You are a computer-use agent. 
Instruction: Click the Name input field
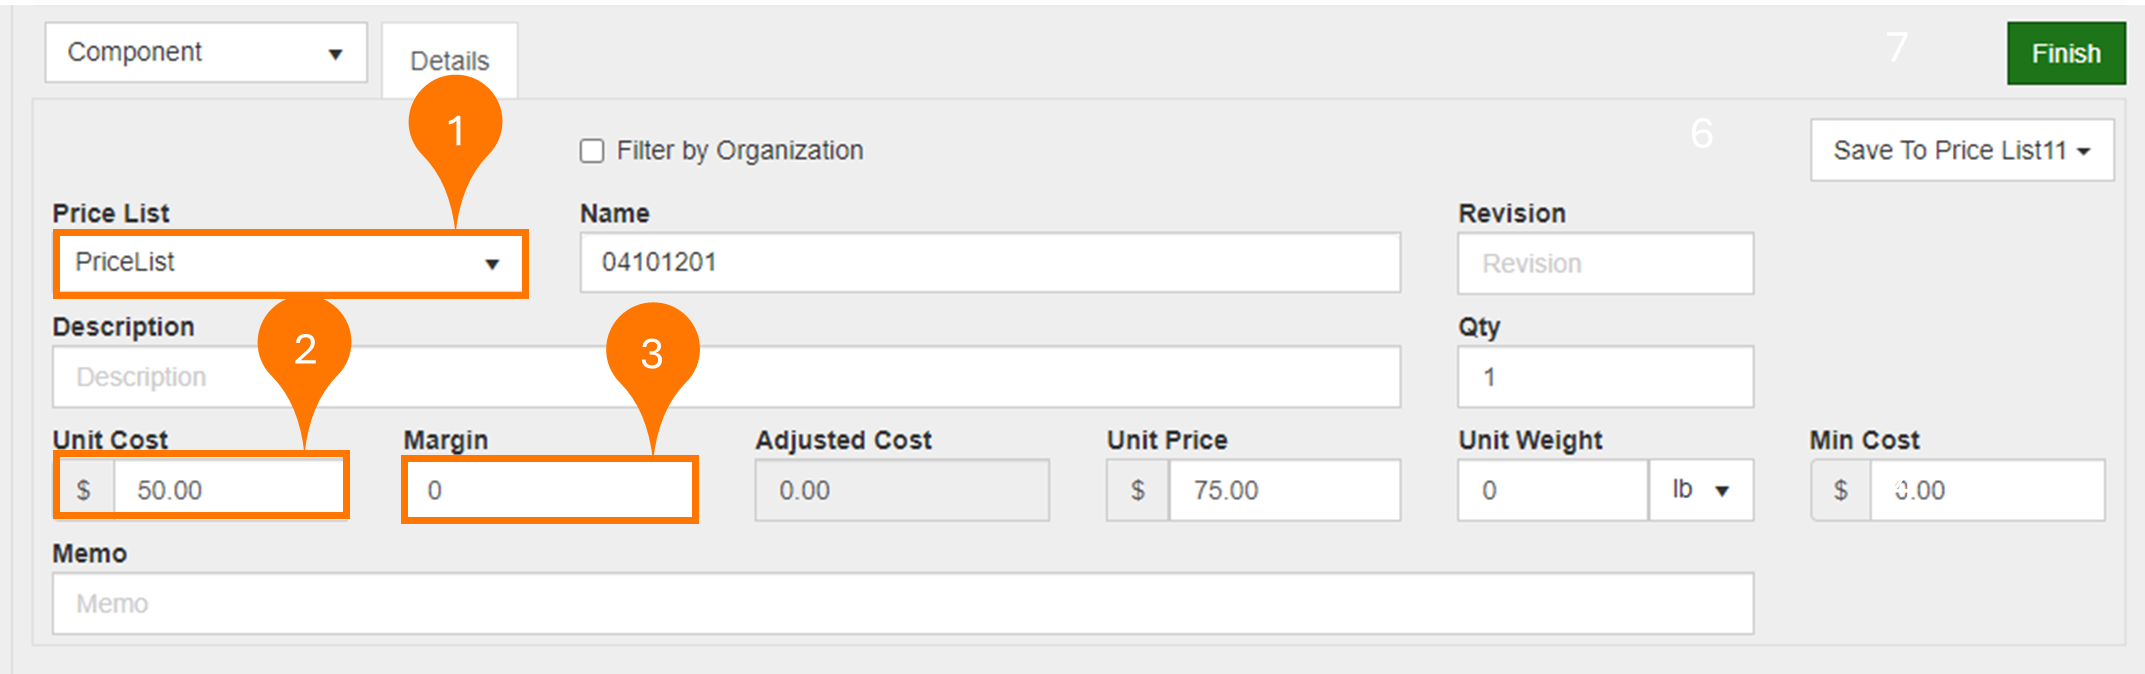tap(989, 263)
